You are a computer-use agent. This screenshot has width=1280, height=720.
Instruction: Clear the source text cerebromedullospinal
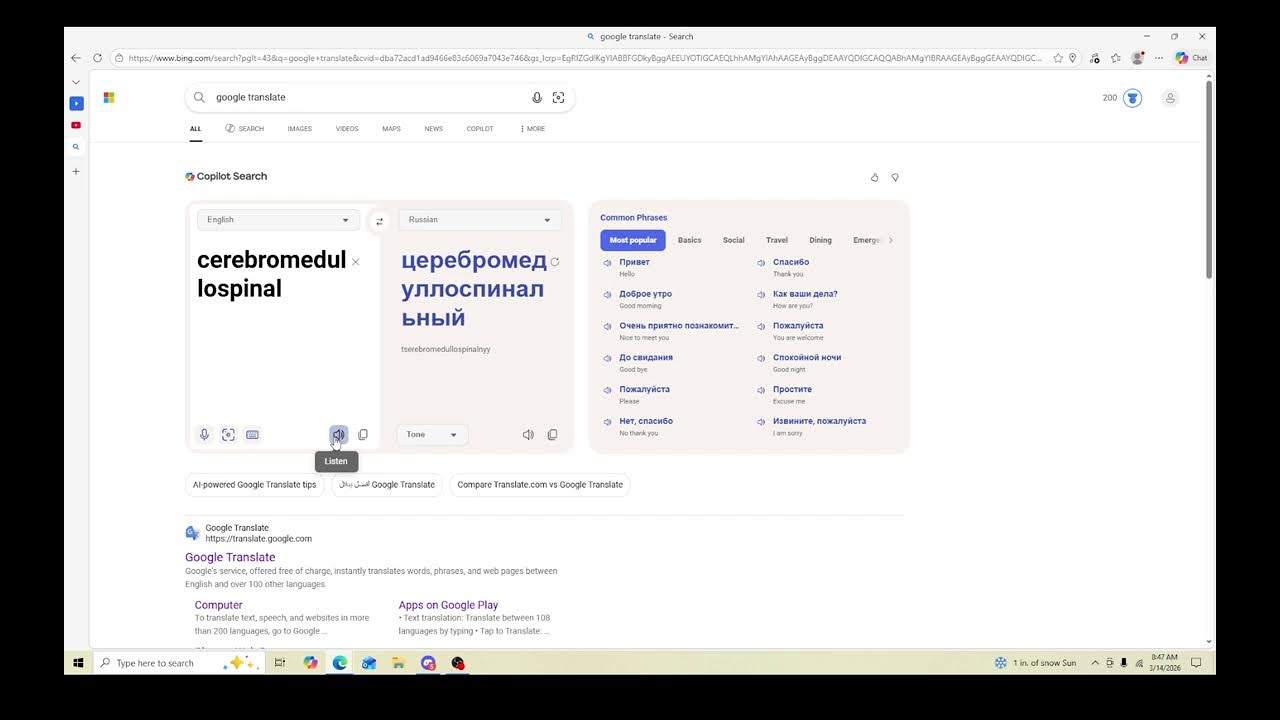click(x=355, y=262)
